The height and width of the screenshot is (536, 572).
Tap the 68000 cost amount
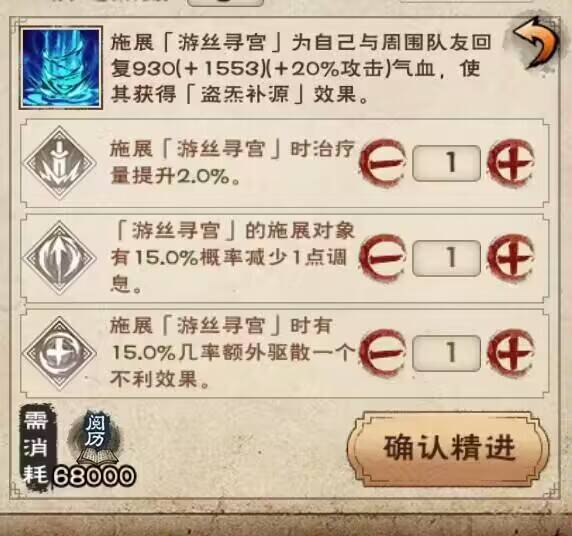[94, 476]
